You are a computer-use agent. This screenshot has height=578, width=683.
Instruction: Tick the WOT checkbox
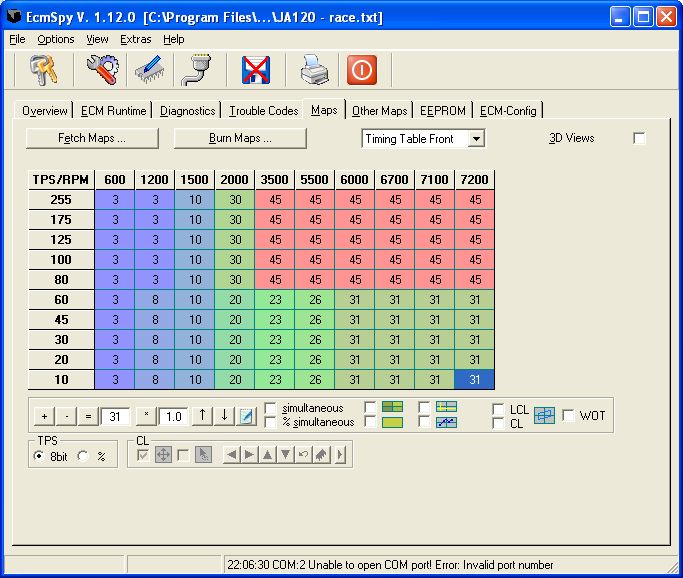[569, 416]
